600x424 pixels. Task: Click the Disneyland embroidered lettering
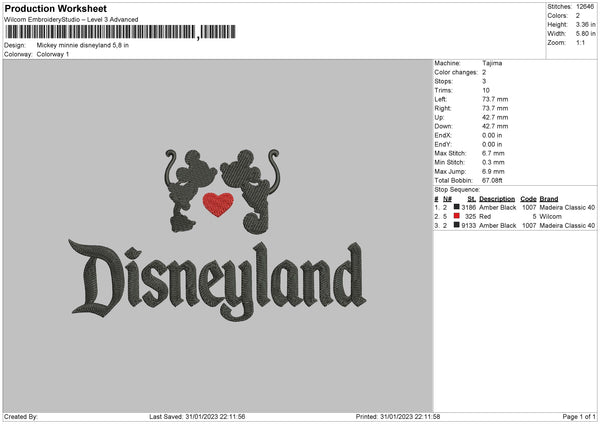tap(217, 281)
